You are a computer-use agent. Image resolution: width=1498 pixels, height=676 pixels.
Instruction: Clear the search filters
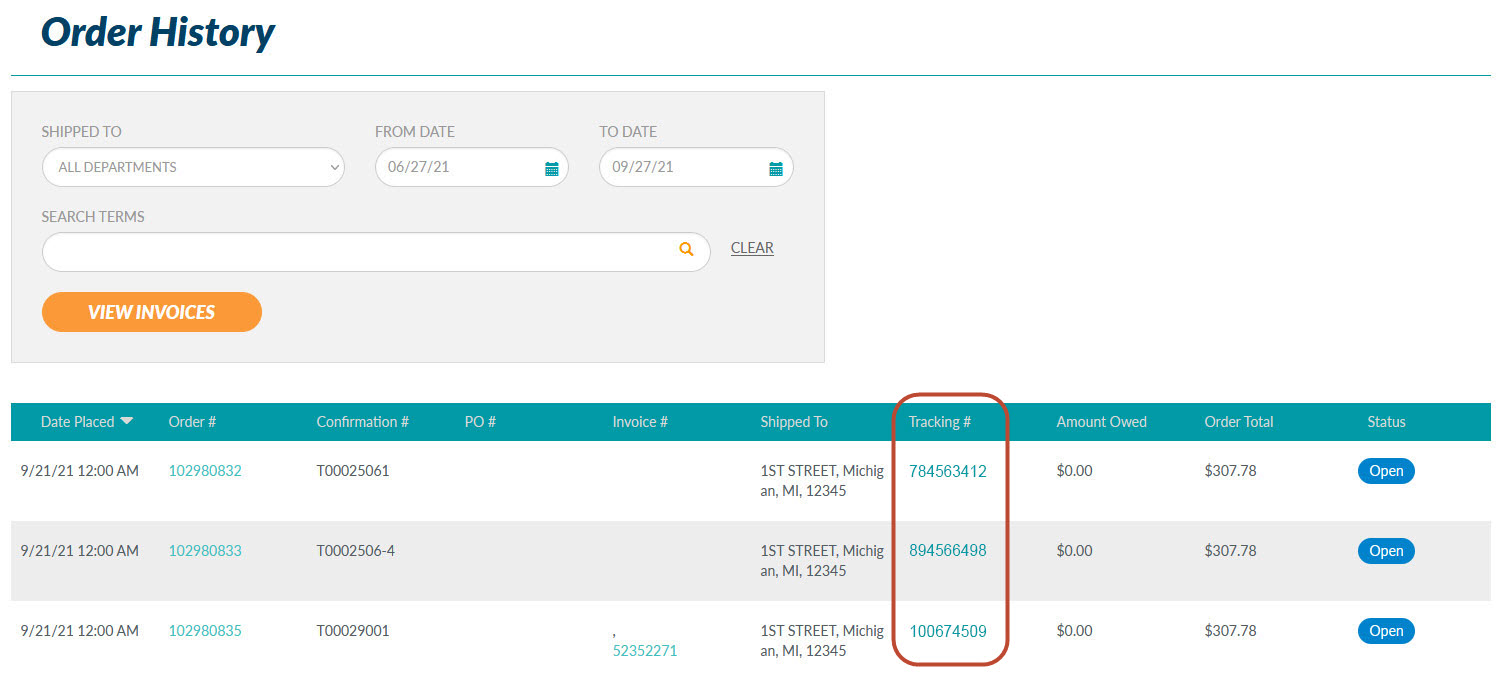(752, 248)
